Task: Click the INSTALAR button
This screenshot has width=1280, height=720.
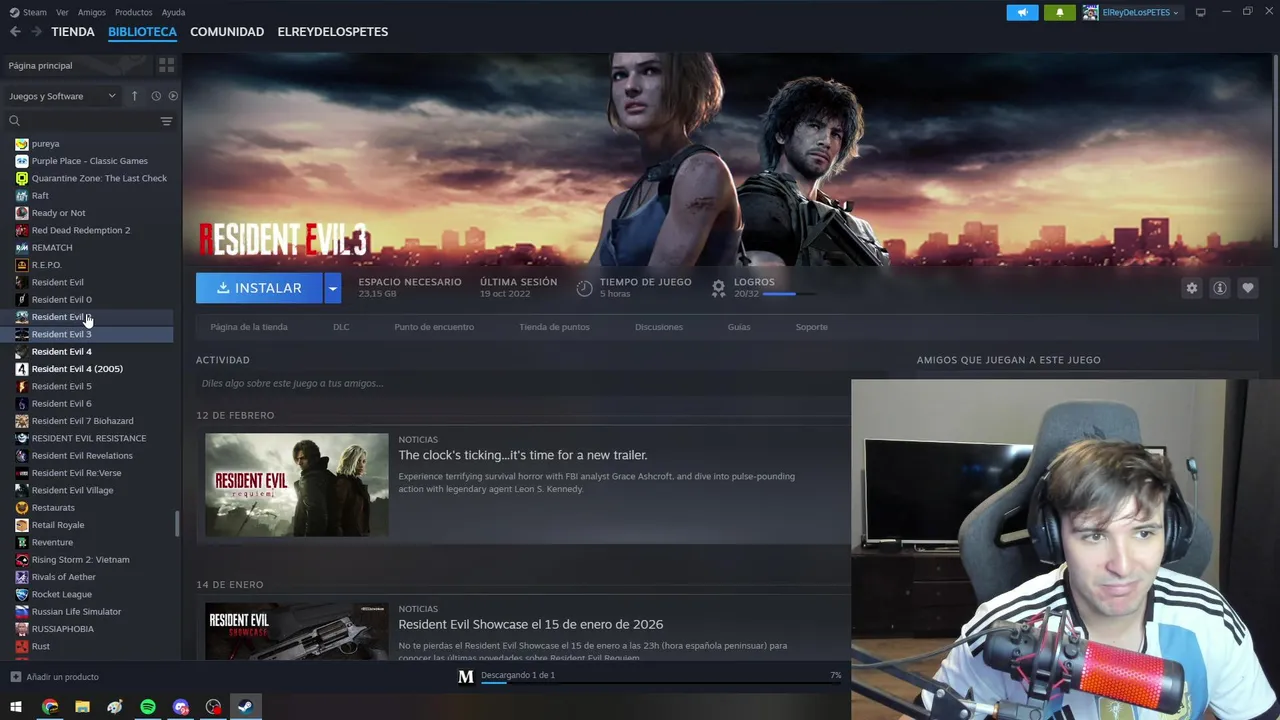Action: pyautogui.click(x=259, y=288)
